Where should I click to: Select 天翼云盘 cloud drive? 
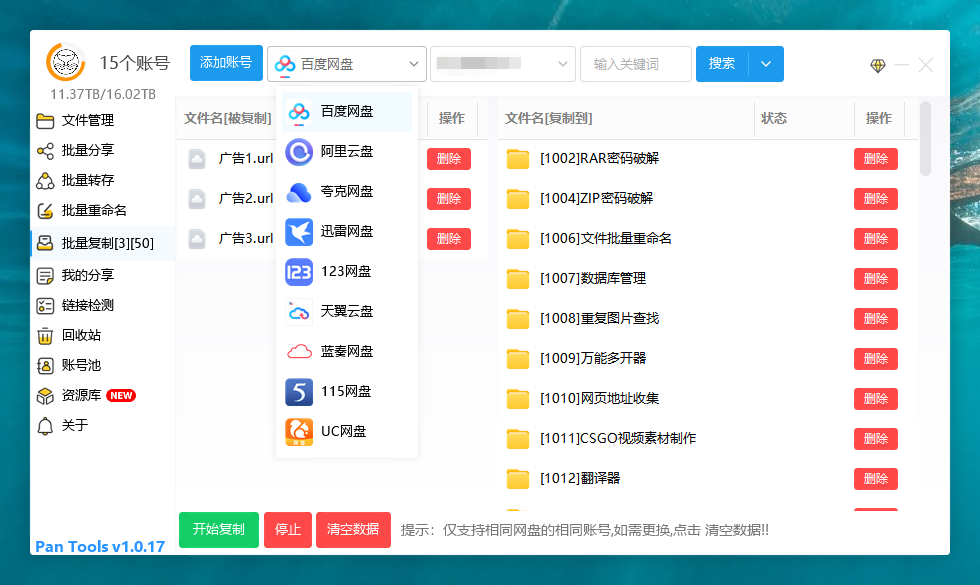click(346, 312)
